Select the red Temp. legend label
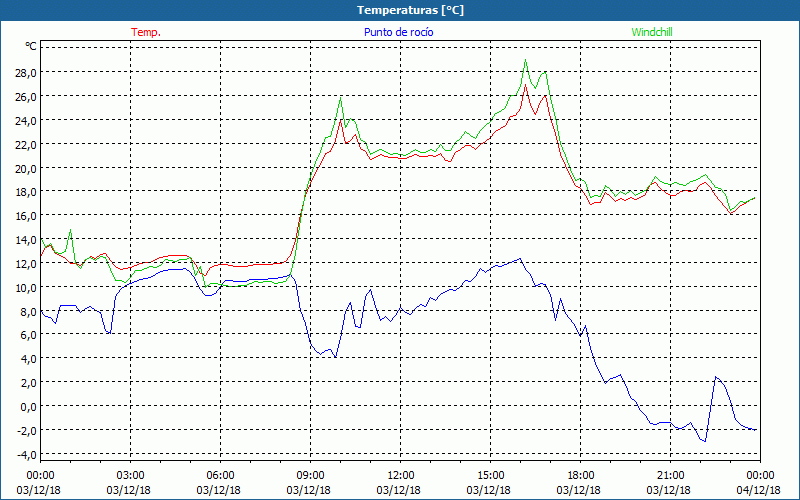Viewport: 800px width, 500px height. (x=146, y=32)
